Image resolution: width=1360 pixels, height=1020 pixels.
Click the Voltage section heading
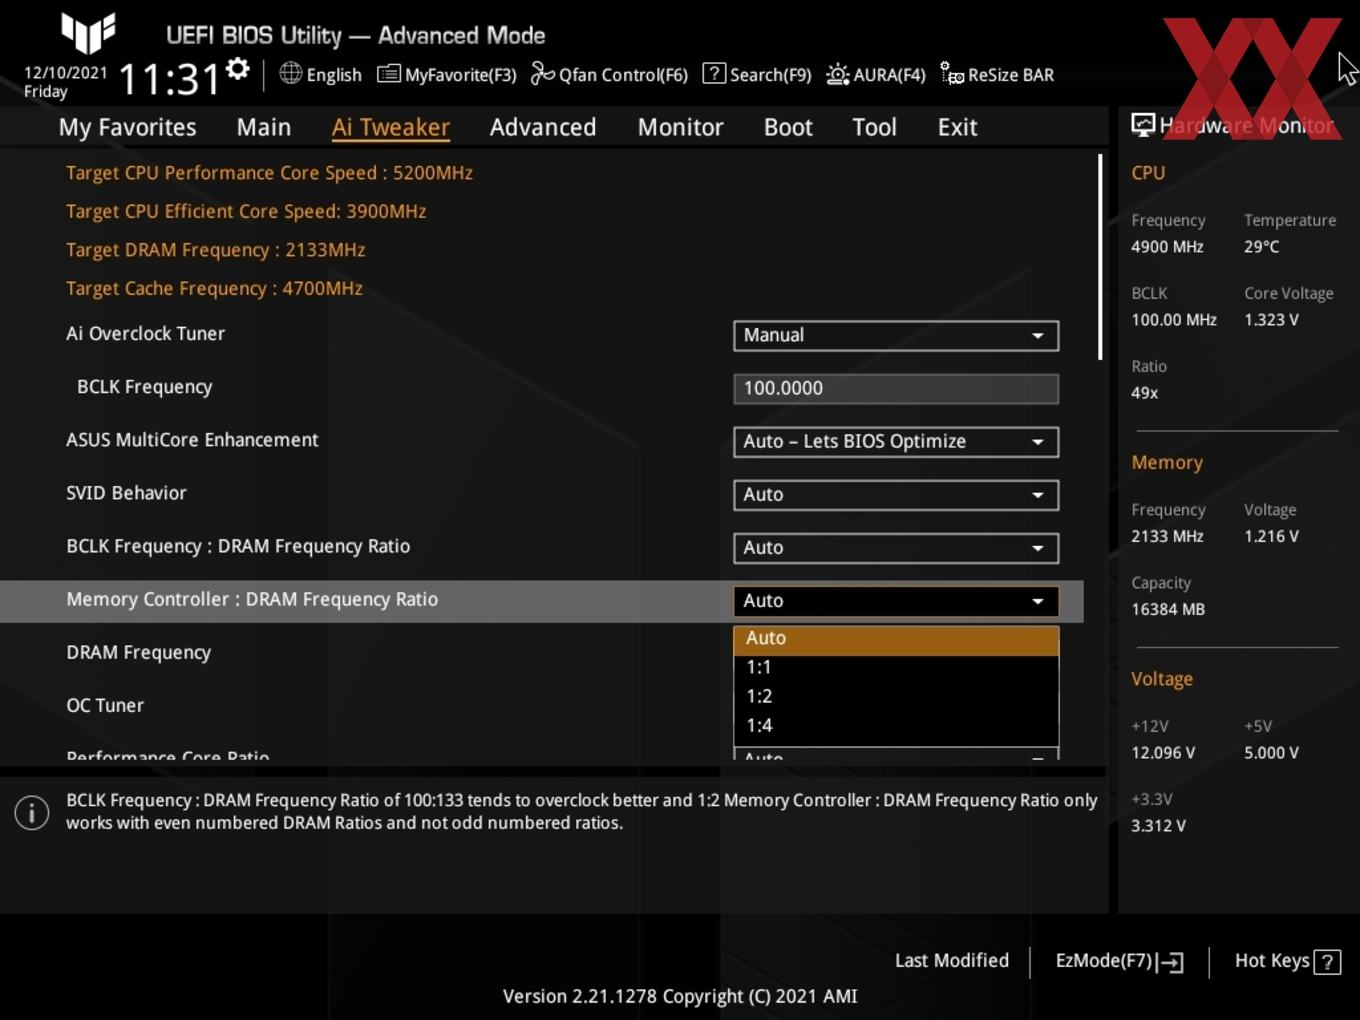(x=1162, y=679)
